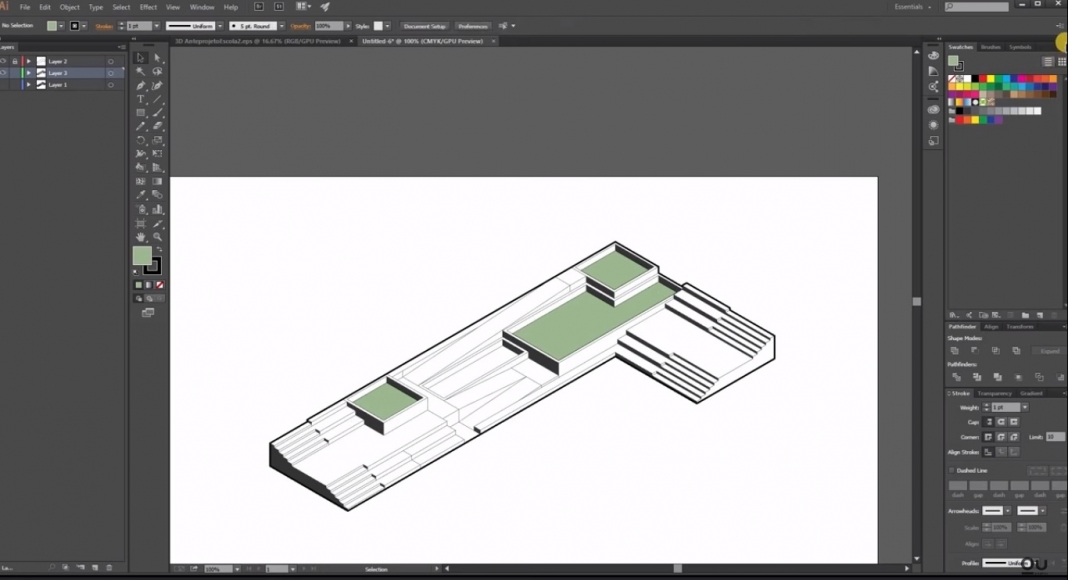Unlock Layer 2 by clicking the lock icon
1068x580 pixels.
[x=16, y=62]
